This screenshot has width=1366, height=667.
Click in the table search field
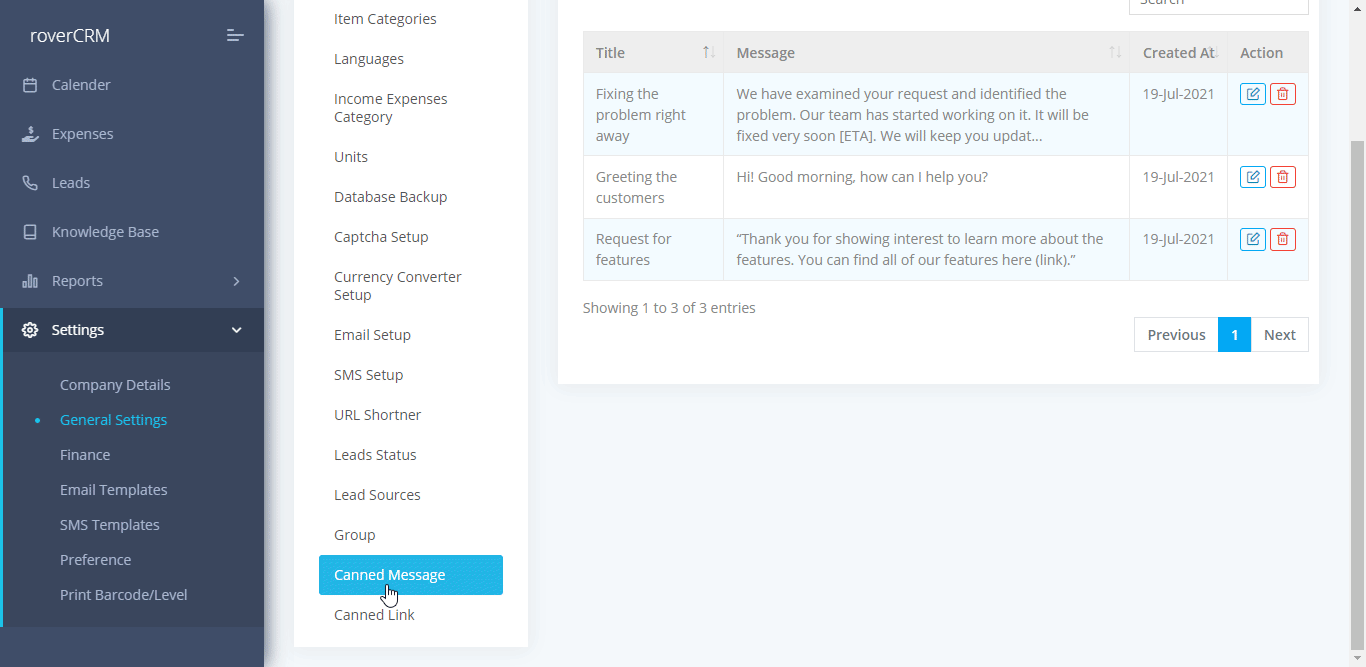coord(1218,4)
